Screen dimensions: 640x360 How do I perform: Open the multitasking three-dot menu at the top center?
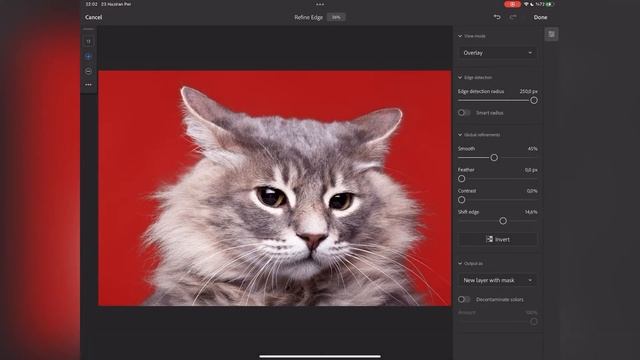tap(320, 4)
